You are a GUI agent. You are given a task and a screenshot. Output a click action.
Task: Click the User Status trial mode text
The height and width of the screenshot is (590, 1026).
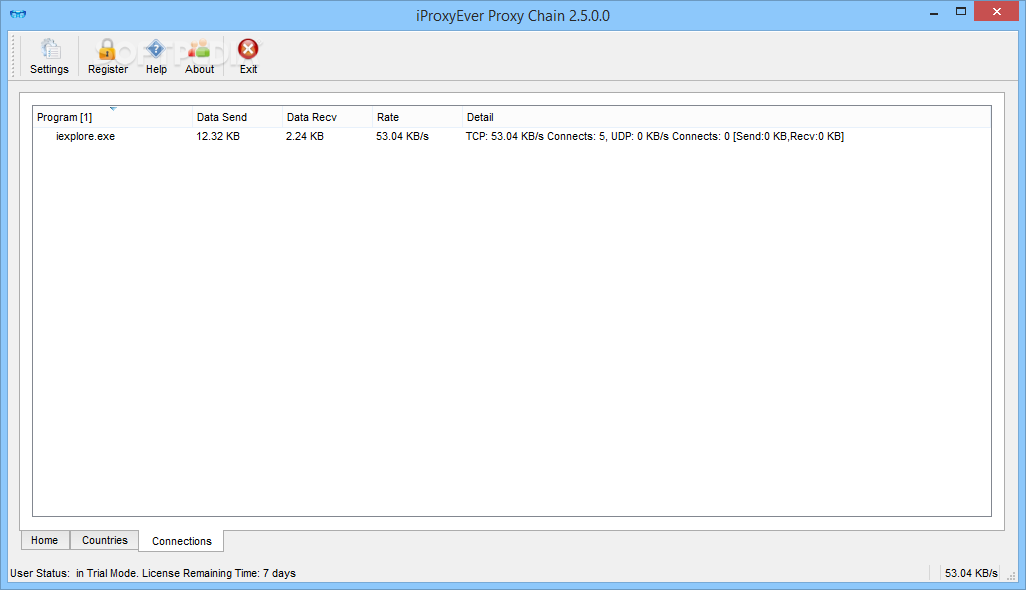coord(153,573)
